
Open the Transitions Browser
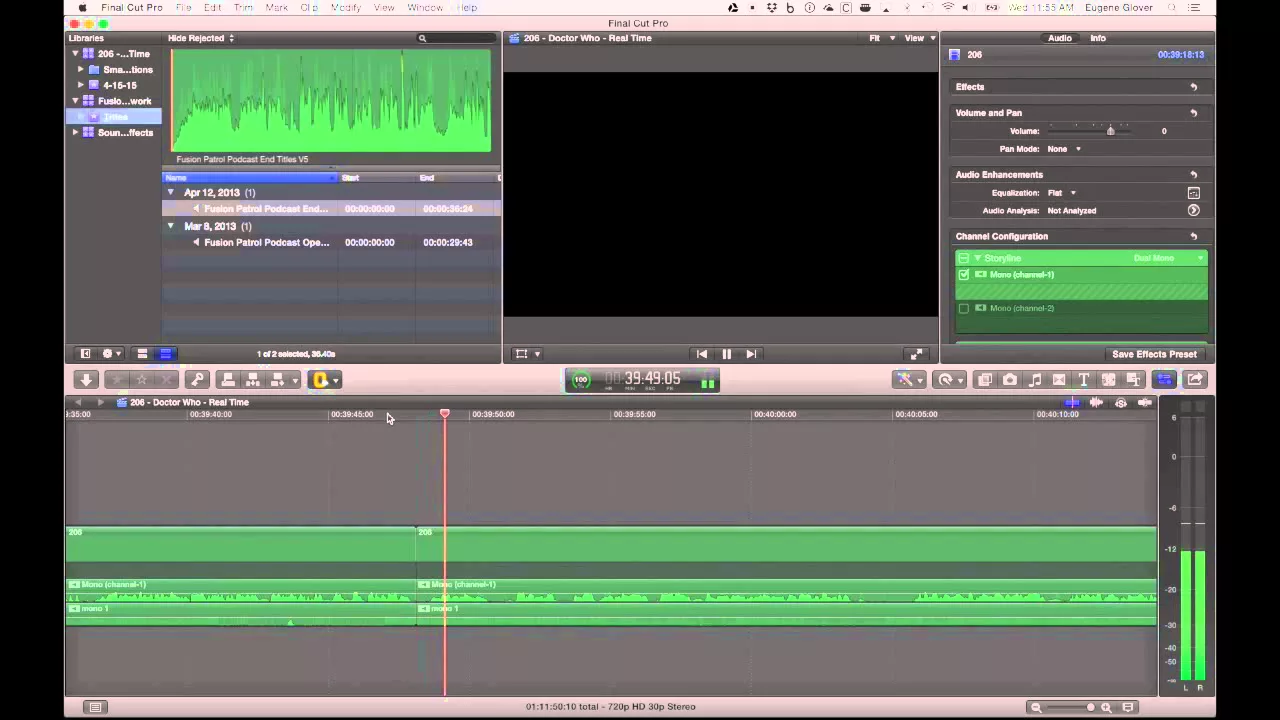1059,380
